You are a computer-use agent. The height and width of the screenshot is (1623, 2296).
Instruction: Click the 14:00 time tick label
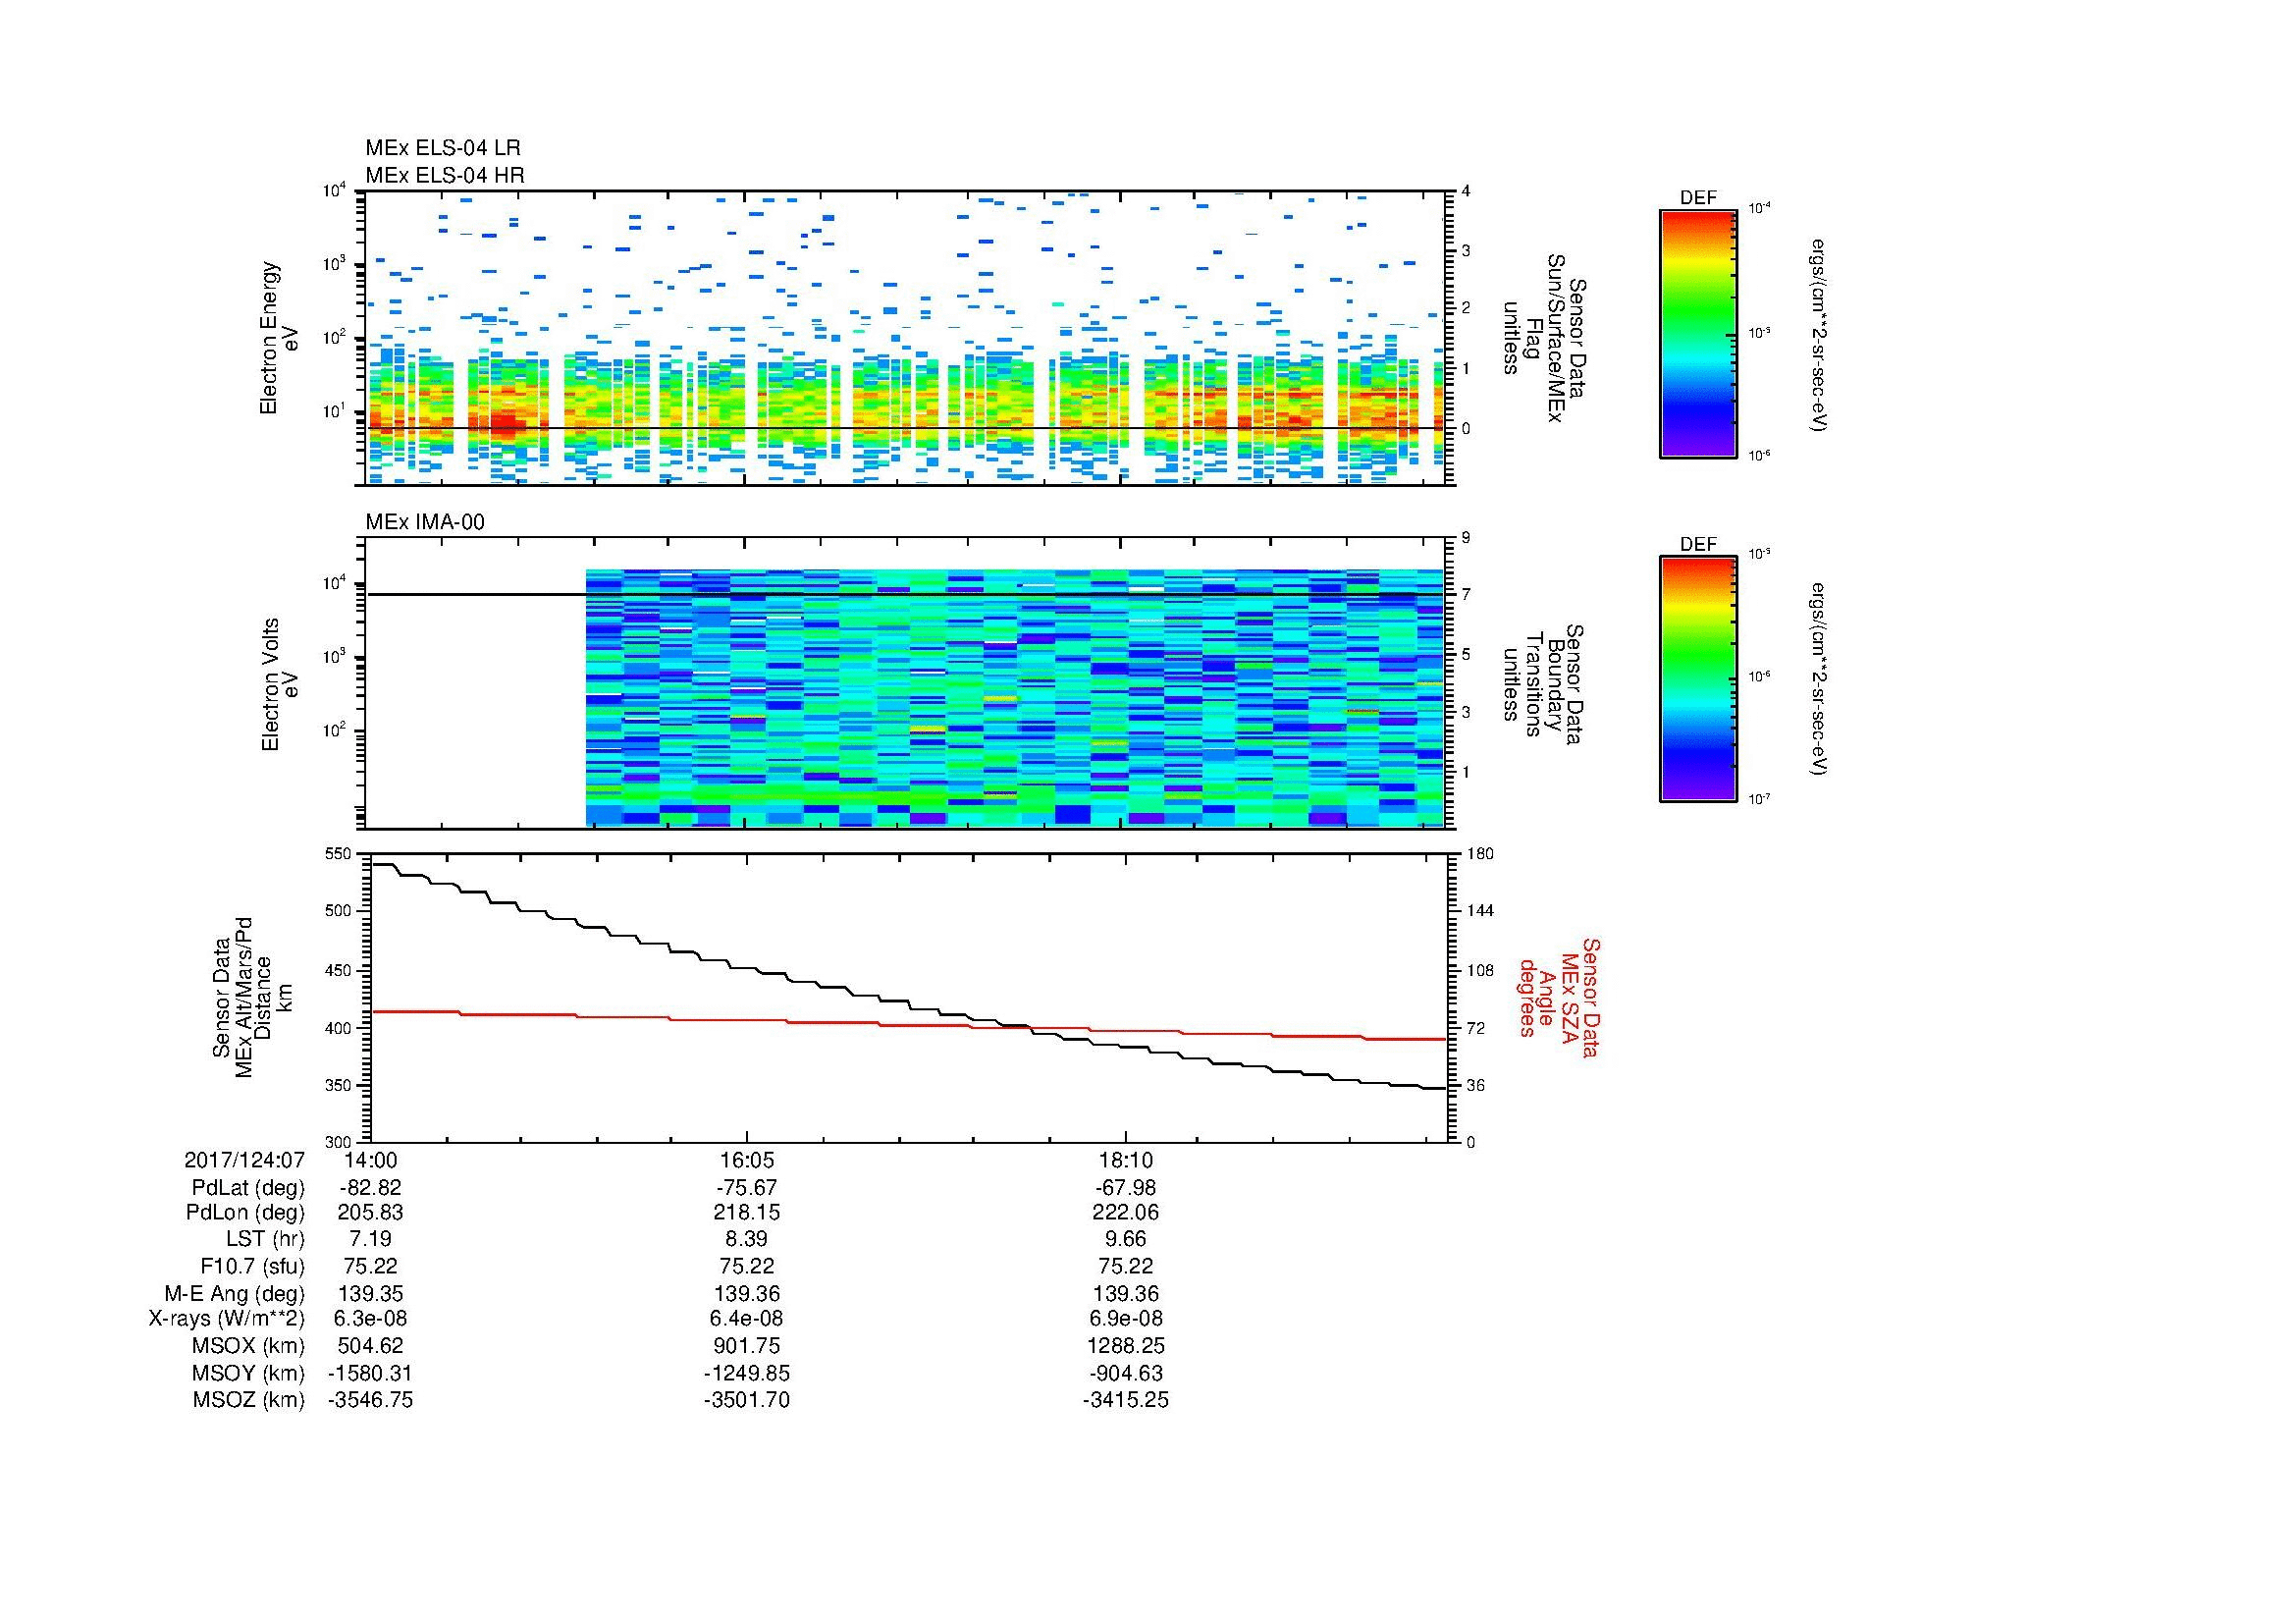[370, 1160]
